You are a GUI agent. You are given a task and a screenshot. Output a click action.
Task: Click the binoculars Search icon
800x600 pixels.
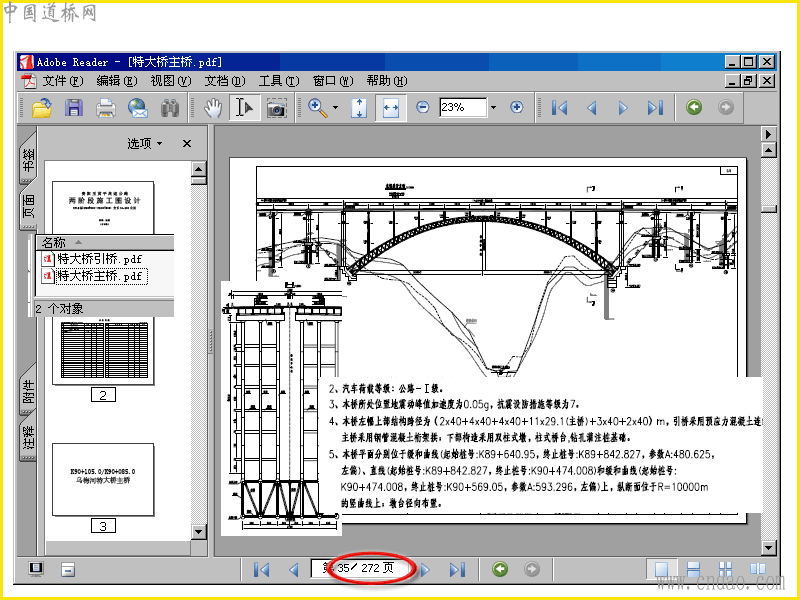(x=169, y=107)
